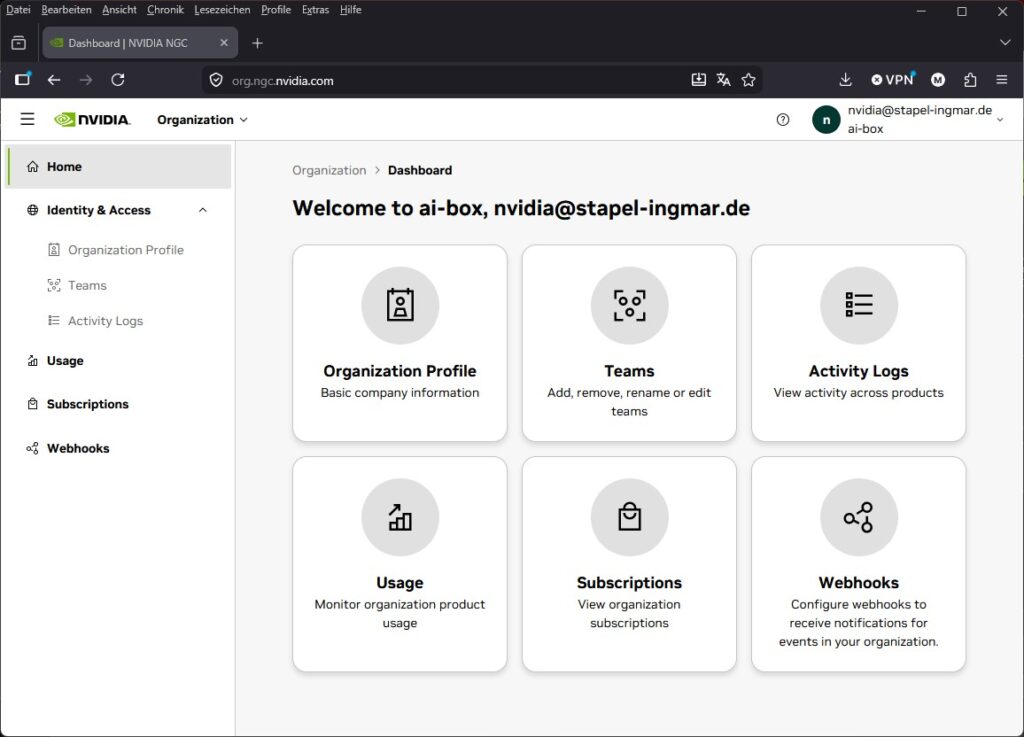The image size is (1024, 737).
Task: Collapse the Identity & Access section chevron
Action: (x=202, y=210)
